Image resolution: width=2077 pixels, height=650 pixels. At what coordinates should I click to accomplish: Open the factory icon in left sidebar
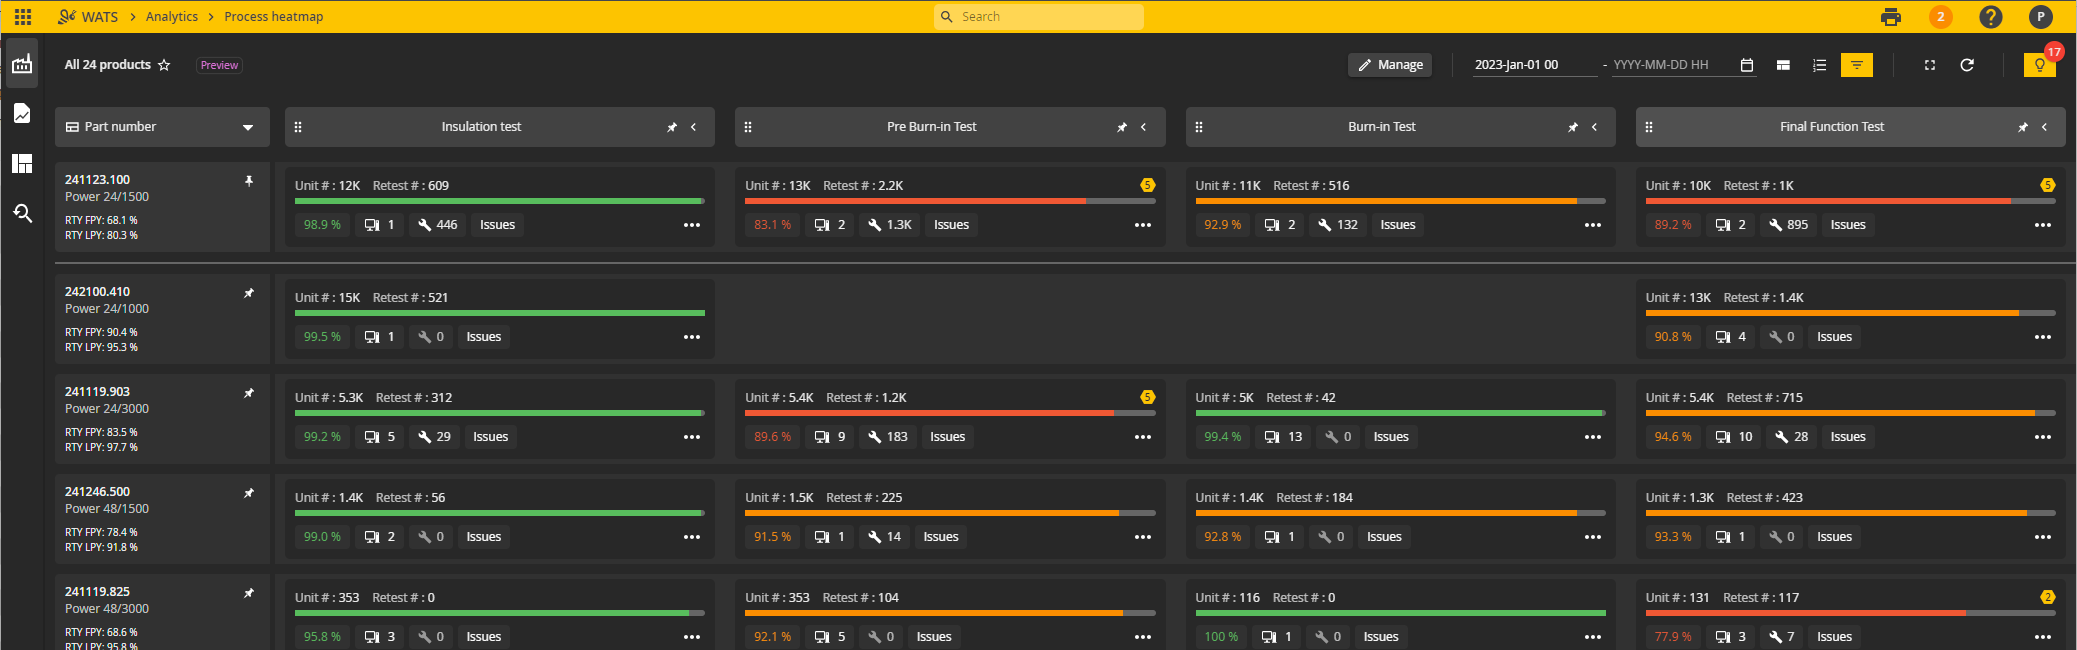point(22,65)
